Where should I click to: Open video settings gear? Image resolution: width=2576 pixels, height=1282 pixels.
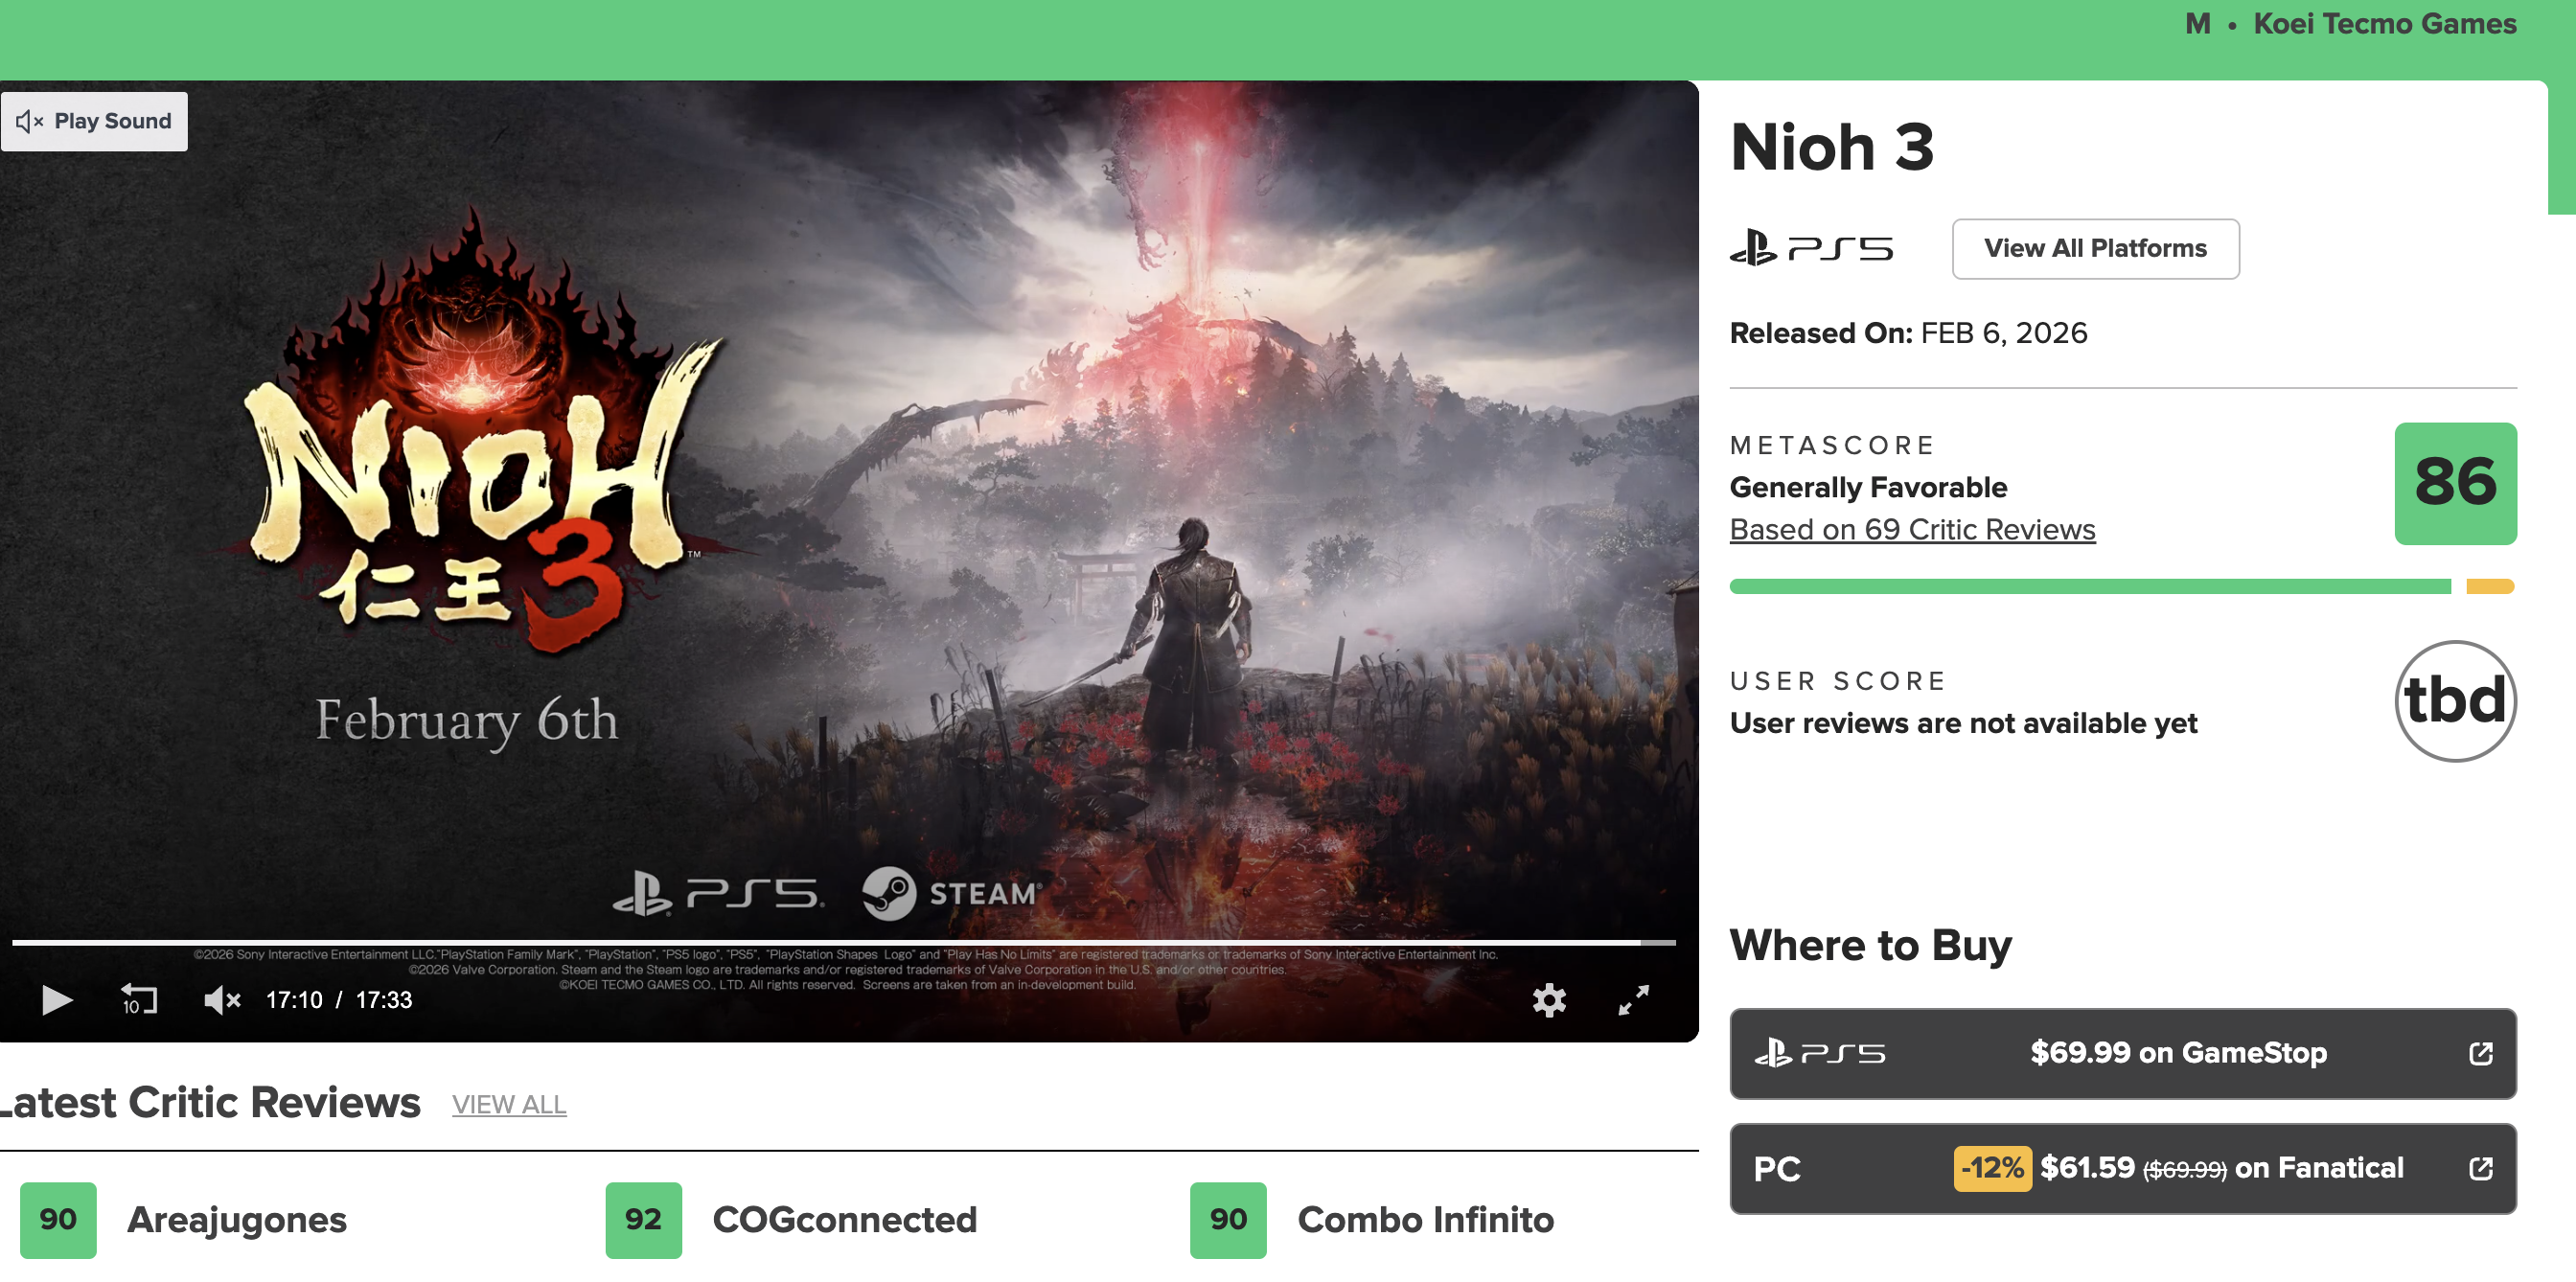[1549, 1000]
